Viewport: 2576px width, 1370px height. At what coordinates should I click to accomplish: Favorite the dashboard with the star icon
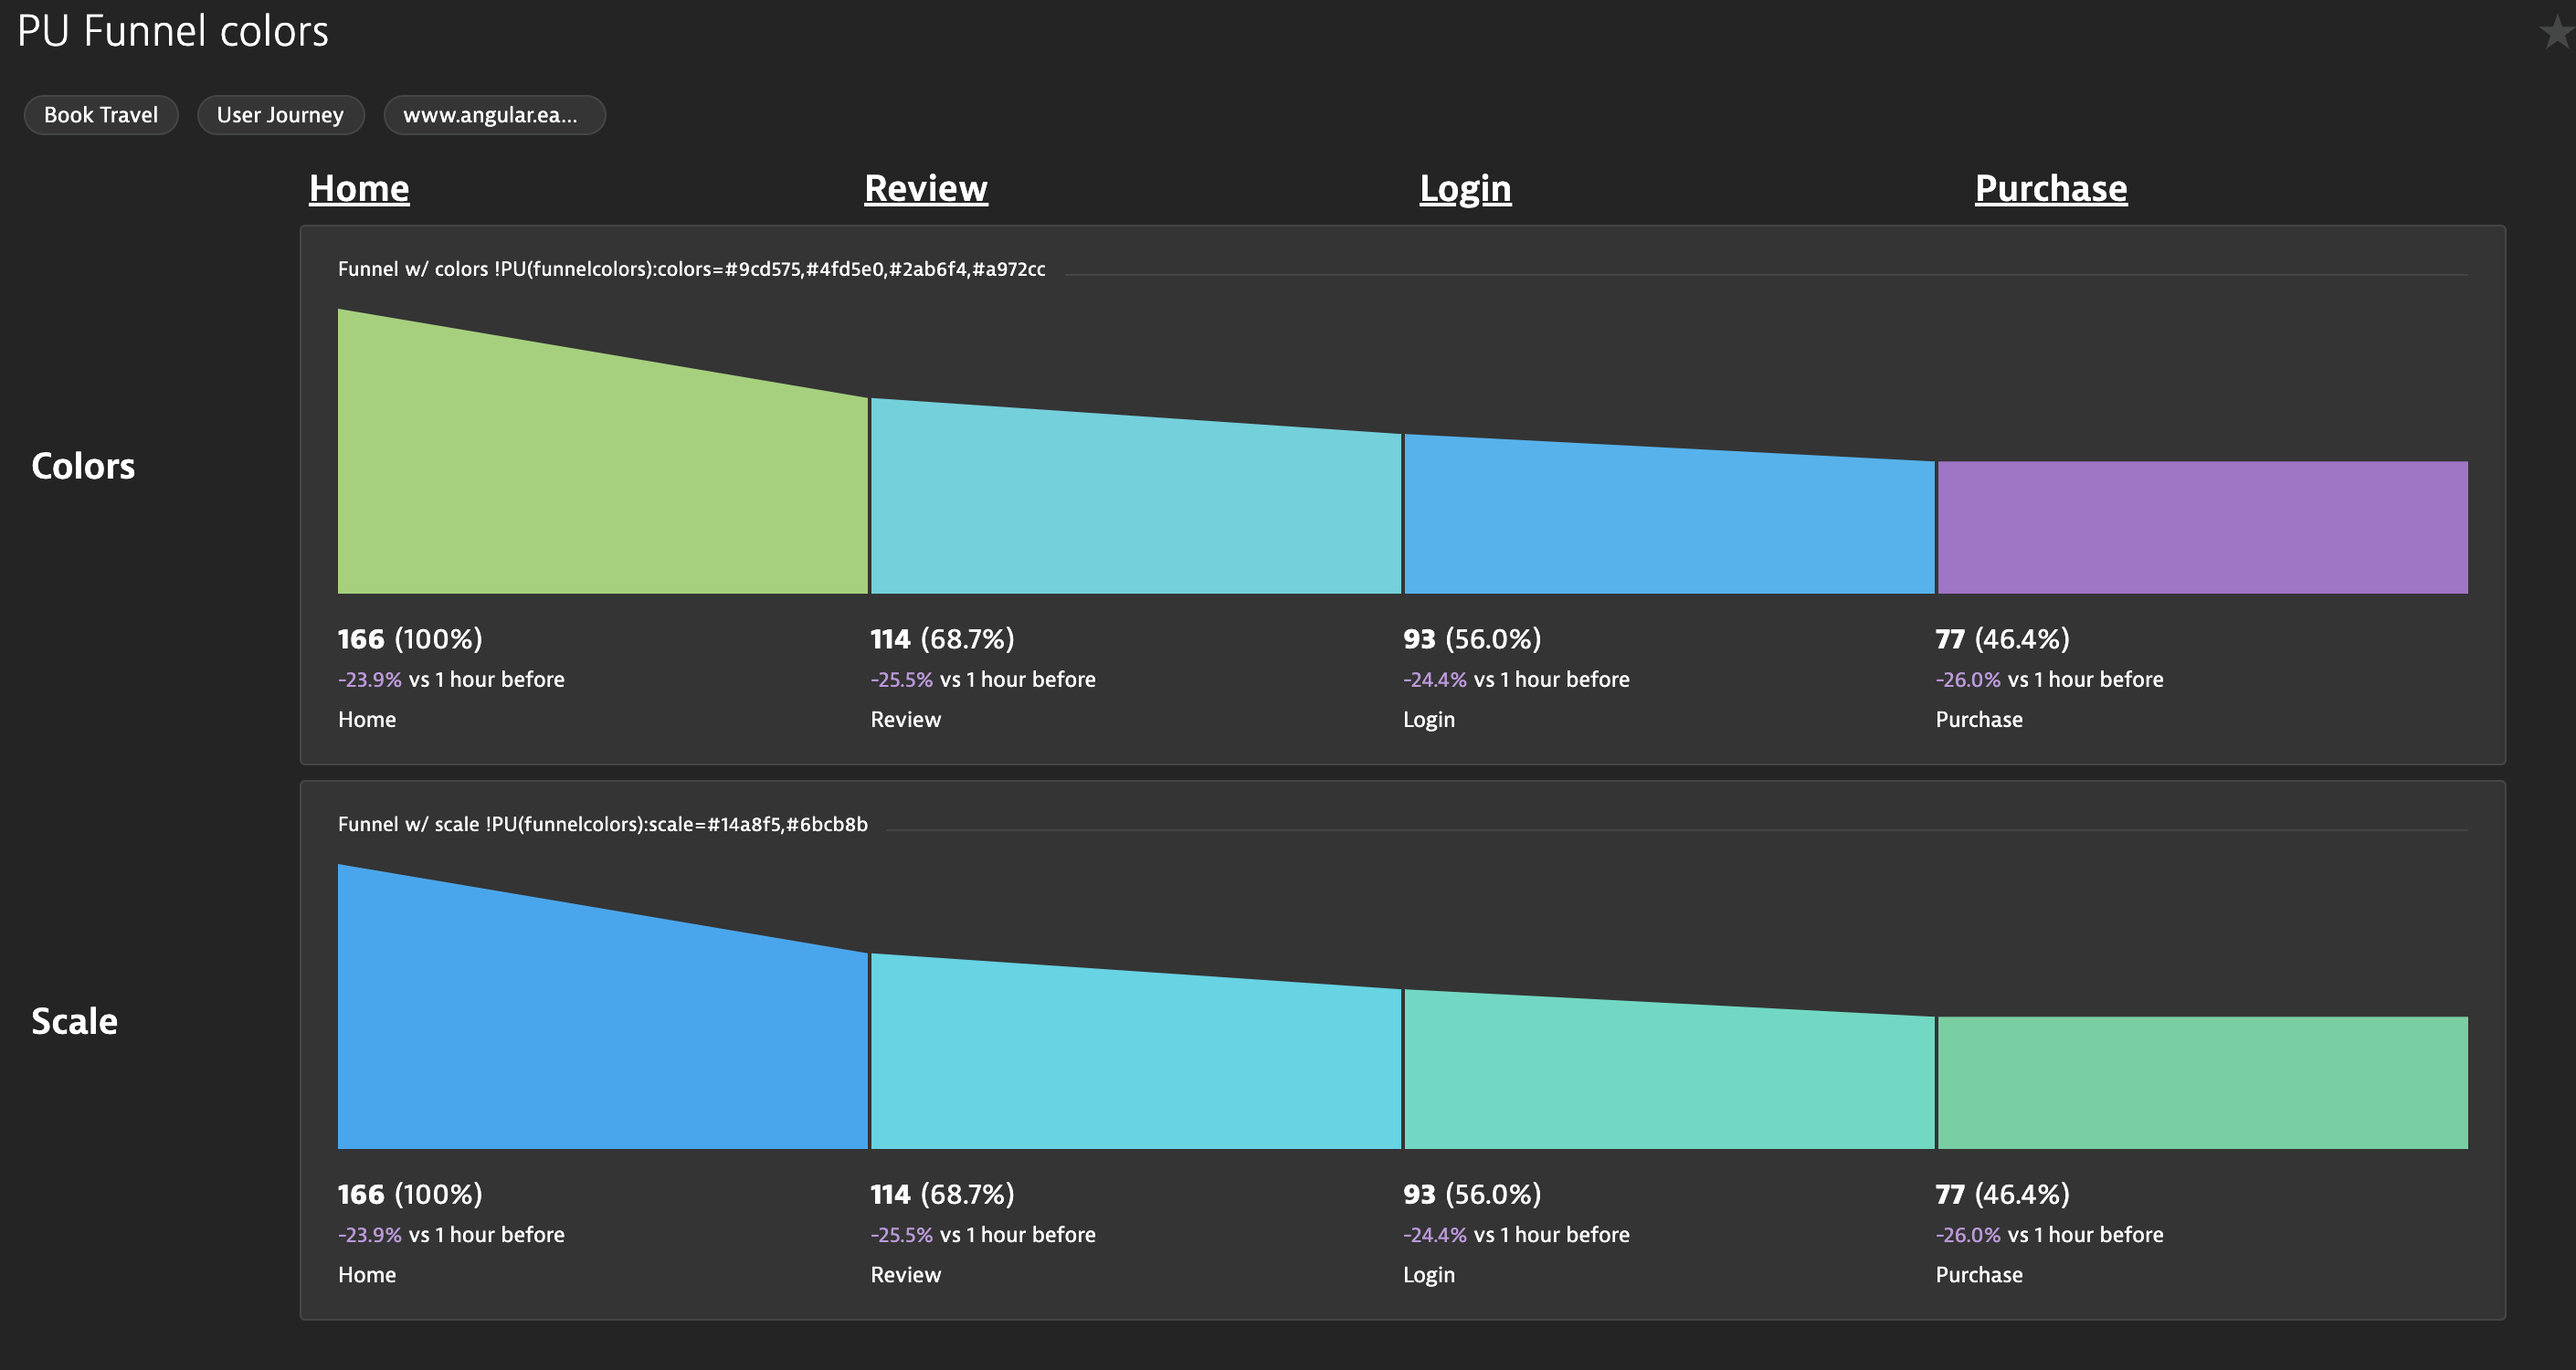(2556, 33)
